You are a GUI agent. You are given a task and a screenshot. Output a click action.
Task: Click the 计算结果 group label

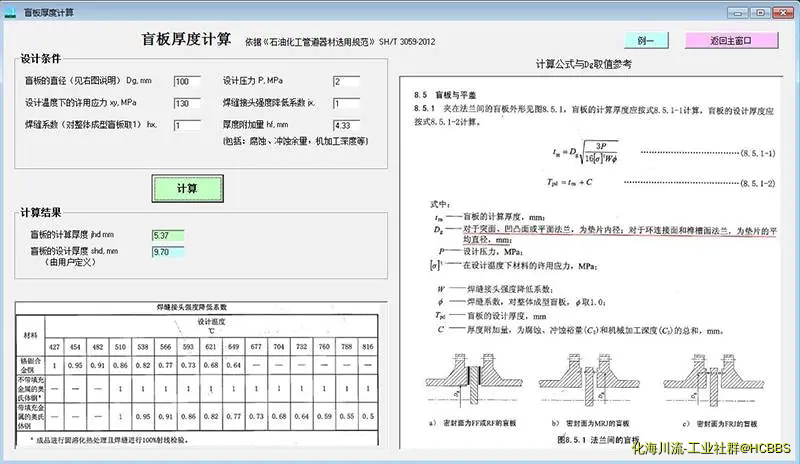pos(41,212)
